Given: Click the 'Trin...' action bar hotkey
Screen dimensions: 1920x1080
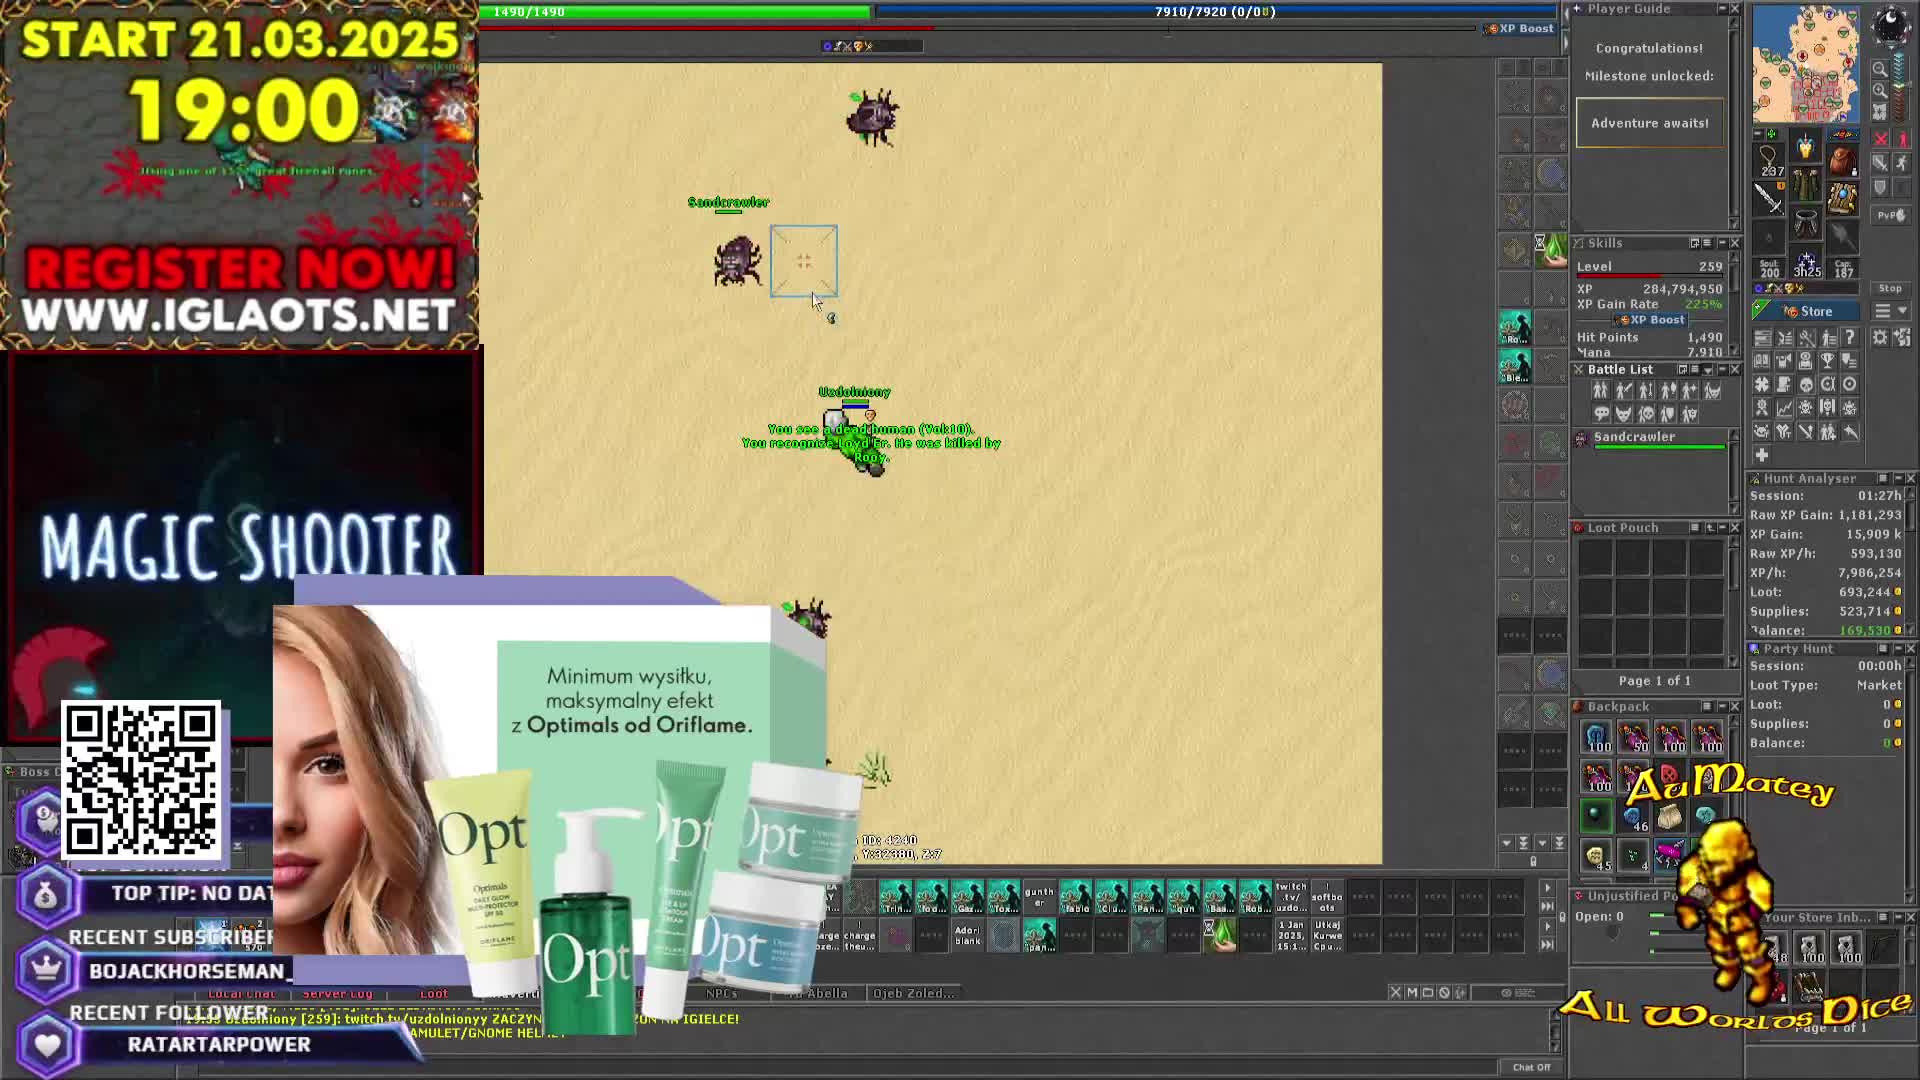Looking at the screenshot, I should (895, 897).
